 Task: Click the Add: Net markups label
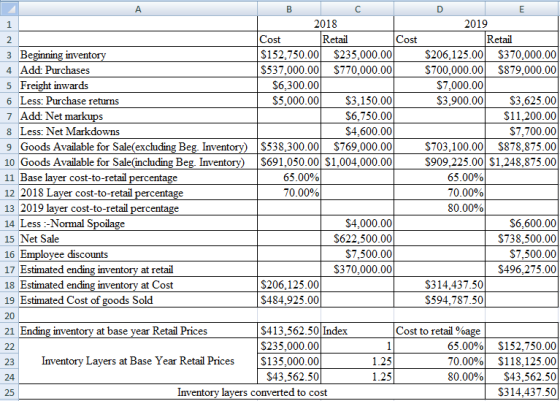61,116
